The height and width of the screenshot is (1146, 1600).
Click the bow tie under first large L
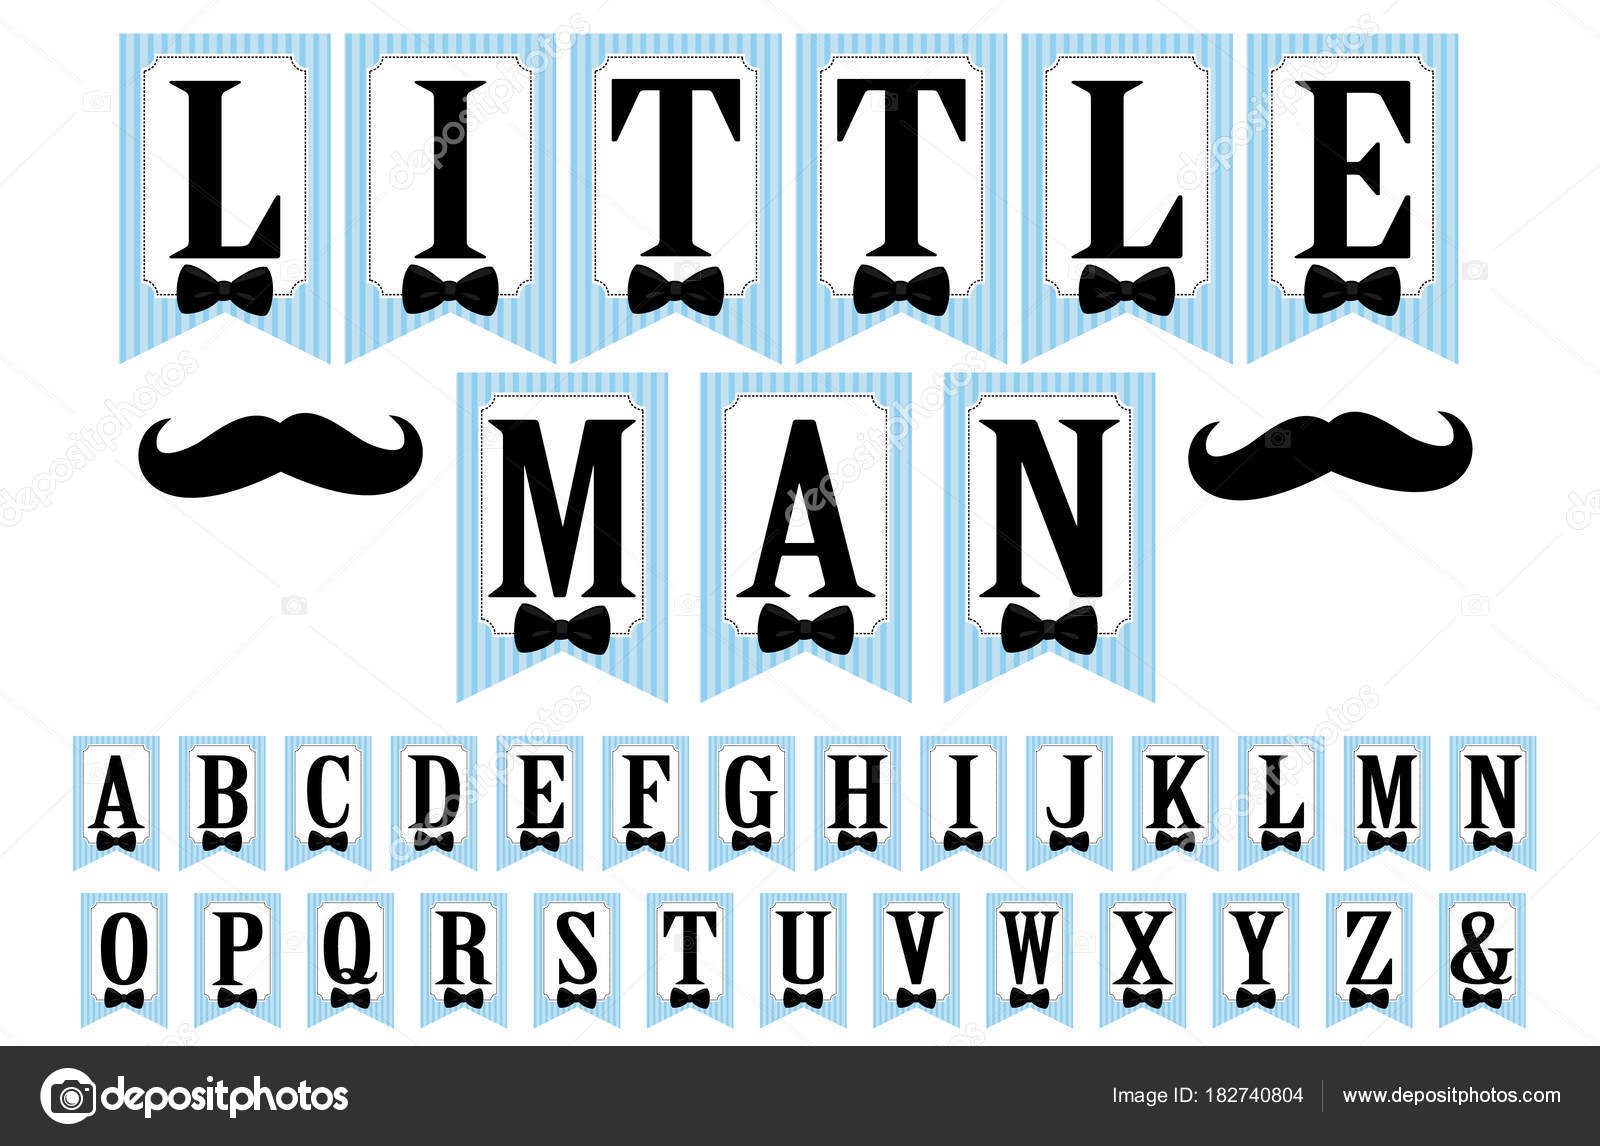pos(225,291)
